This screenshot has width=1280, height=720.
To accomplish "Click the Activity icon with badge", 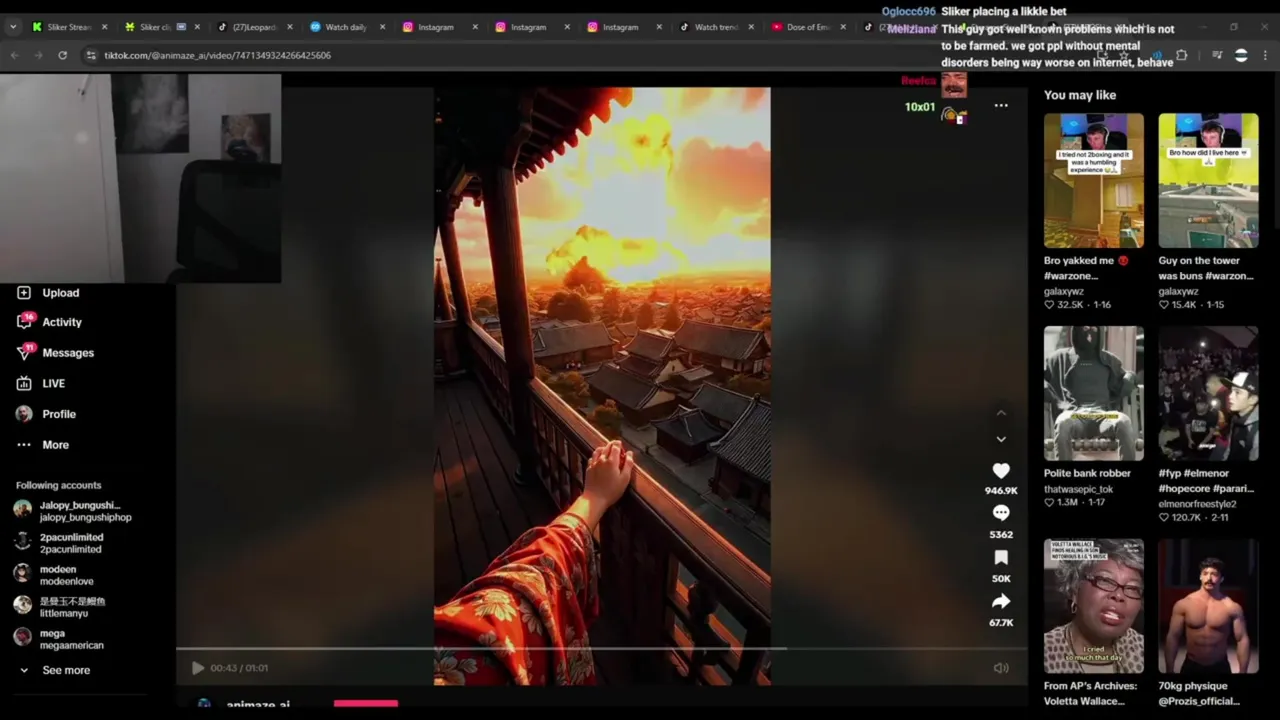I will [x=24, y=322].
